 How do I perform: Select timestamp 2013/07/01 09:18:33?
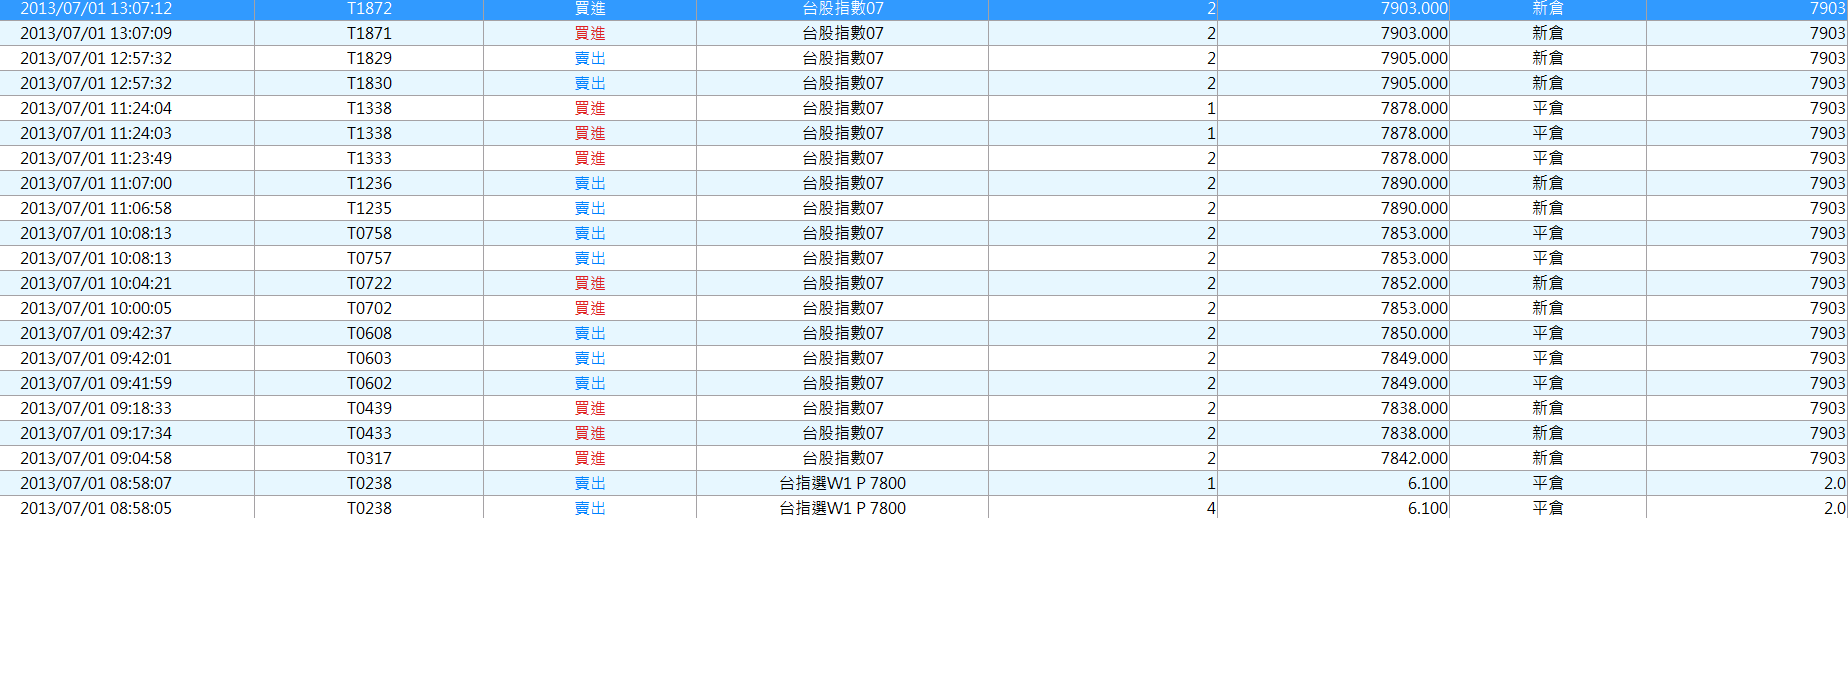[x=96, y=408]
